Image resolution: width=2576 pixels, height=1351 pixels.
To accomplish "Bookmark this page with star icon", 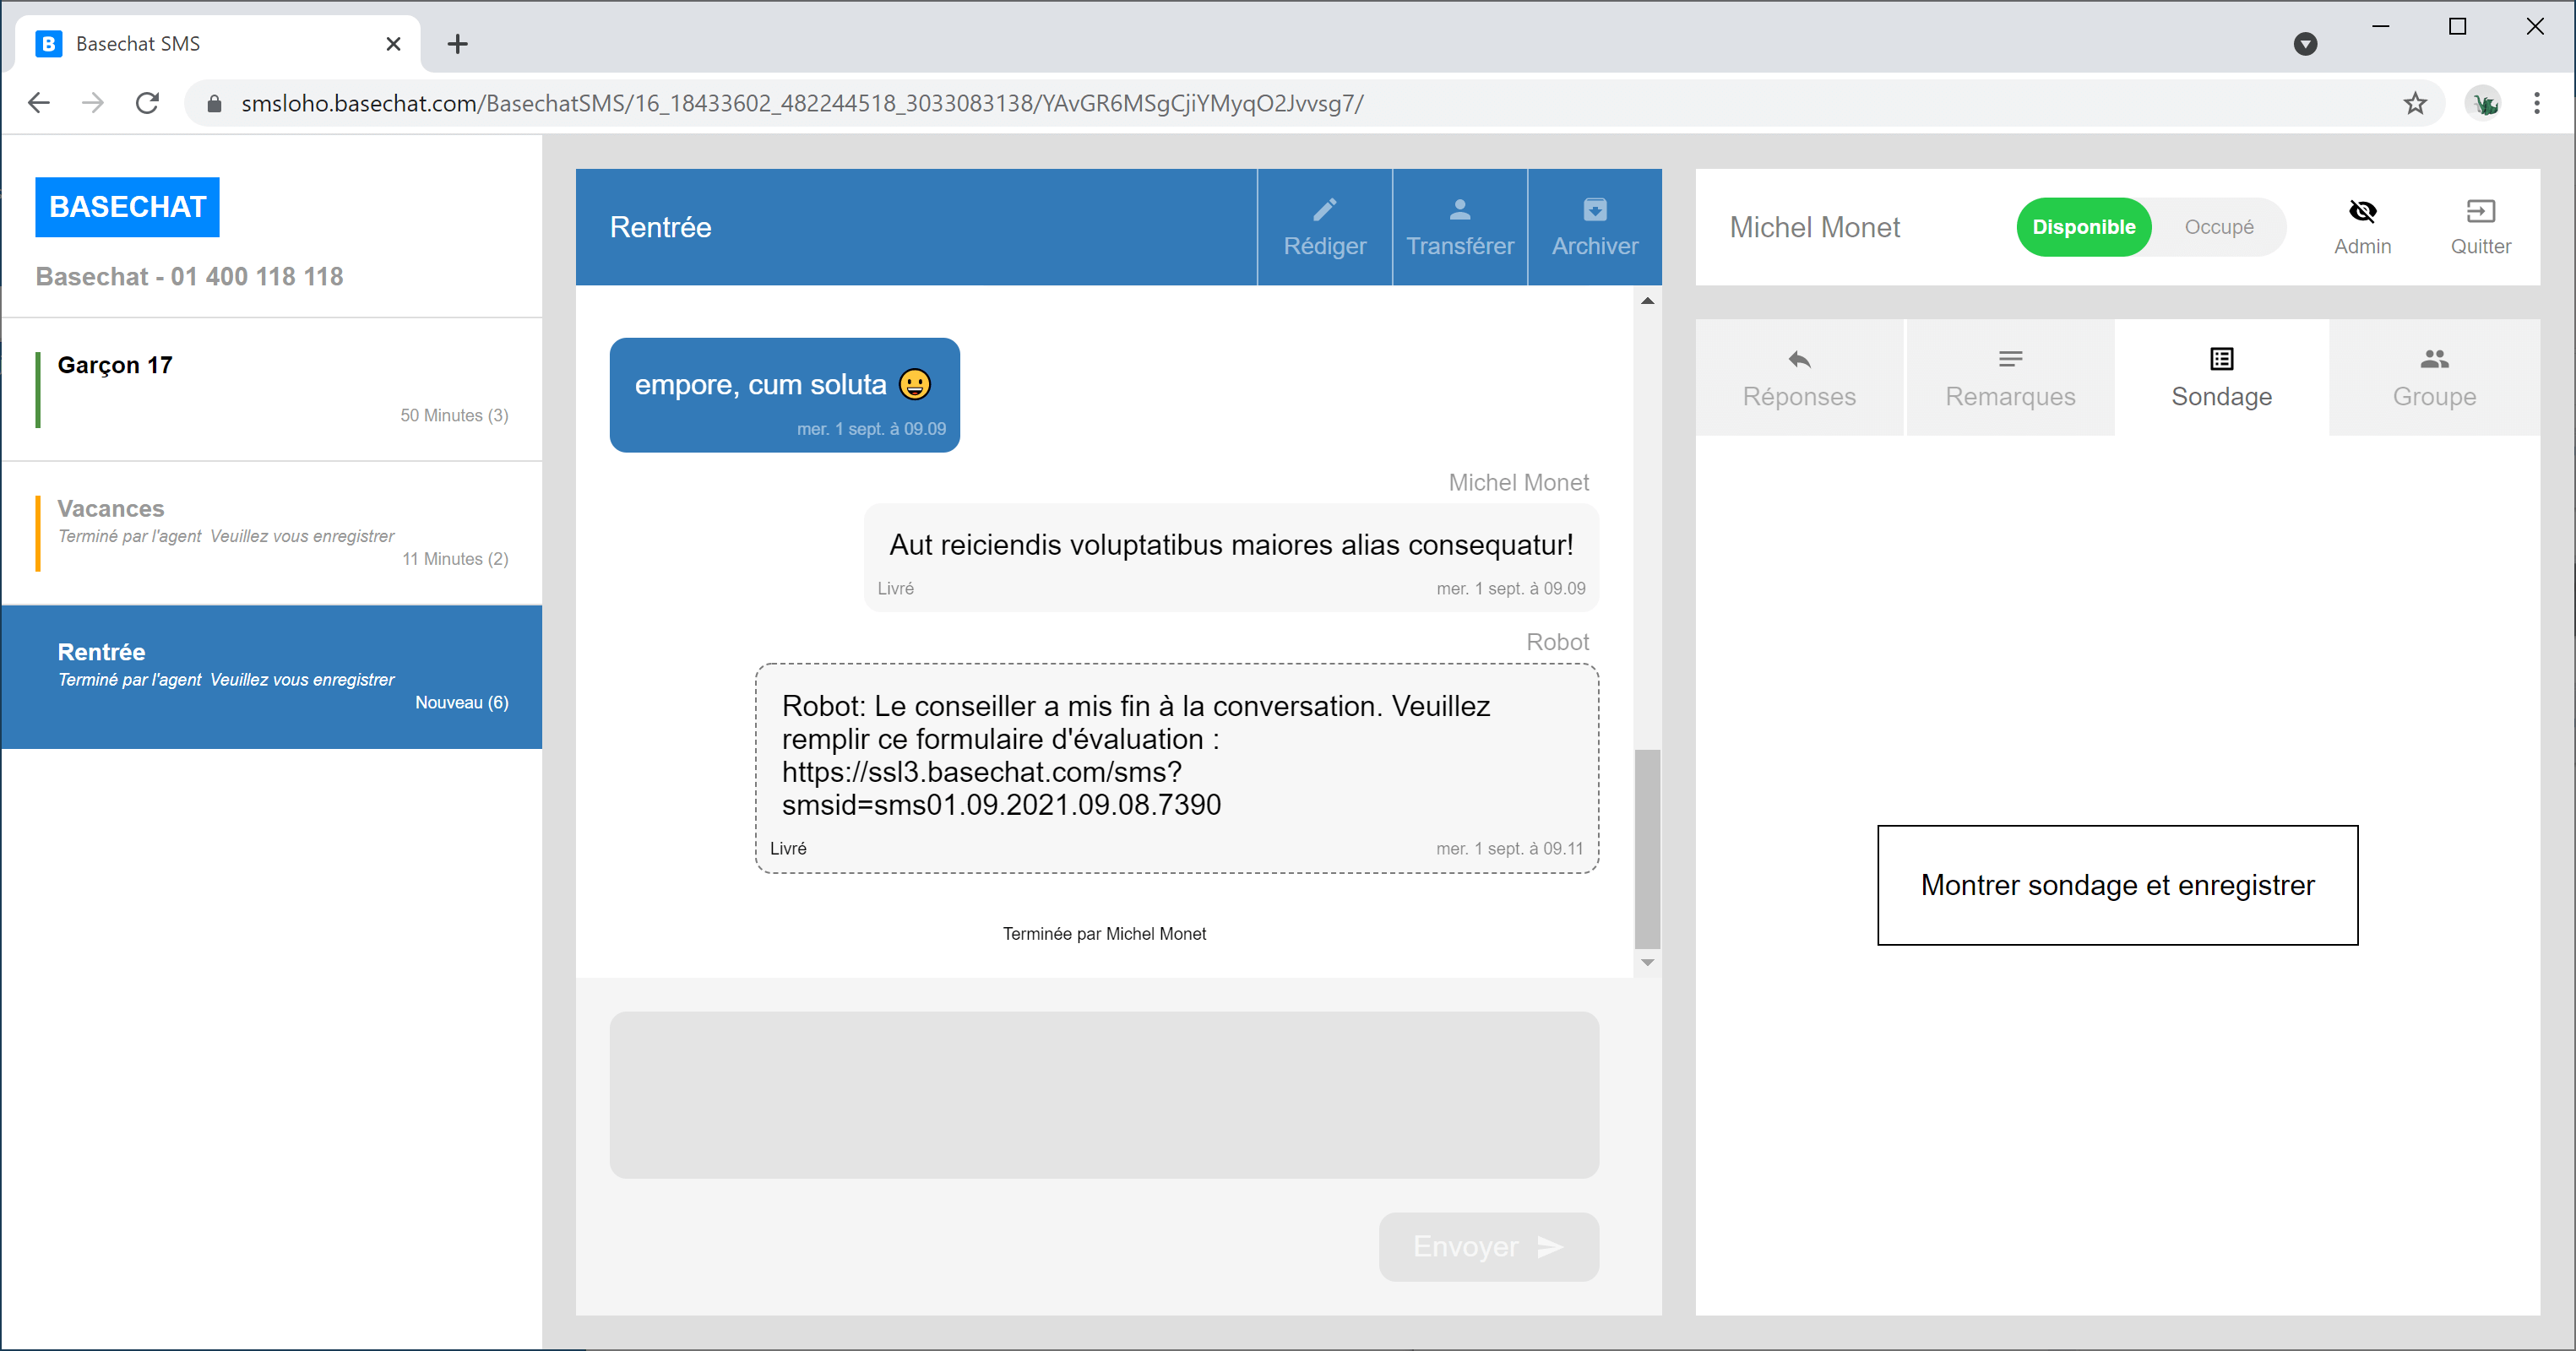I will (x=2414, y=103).
